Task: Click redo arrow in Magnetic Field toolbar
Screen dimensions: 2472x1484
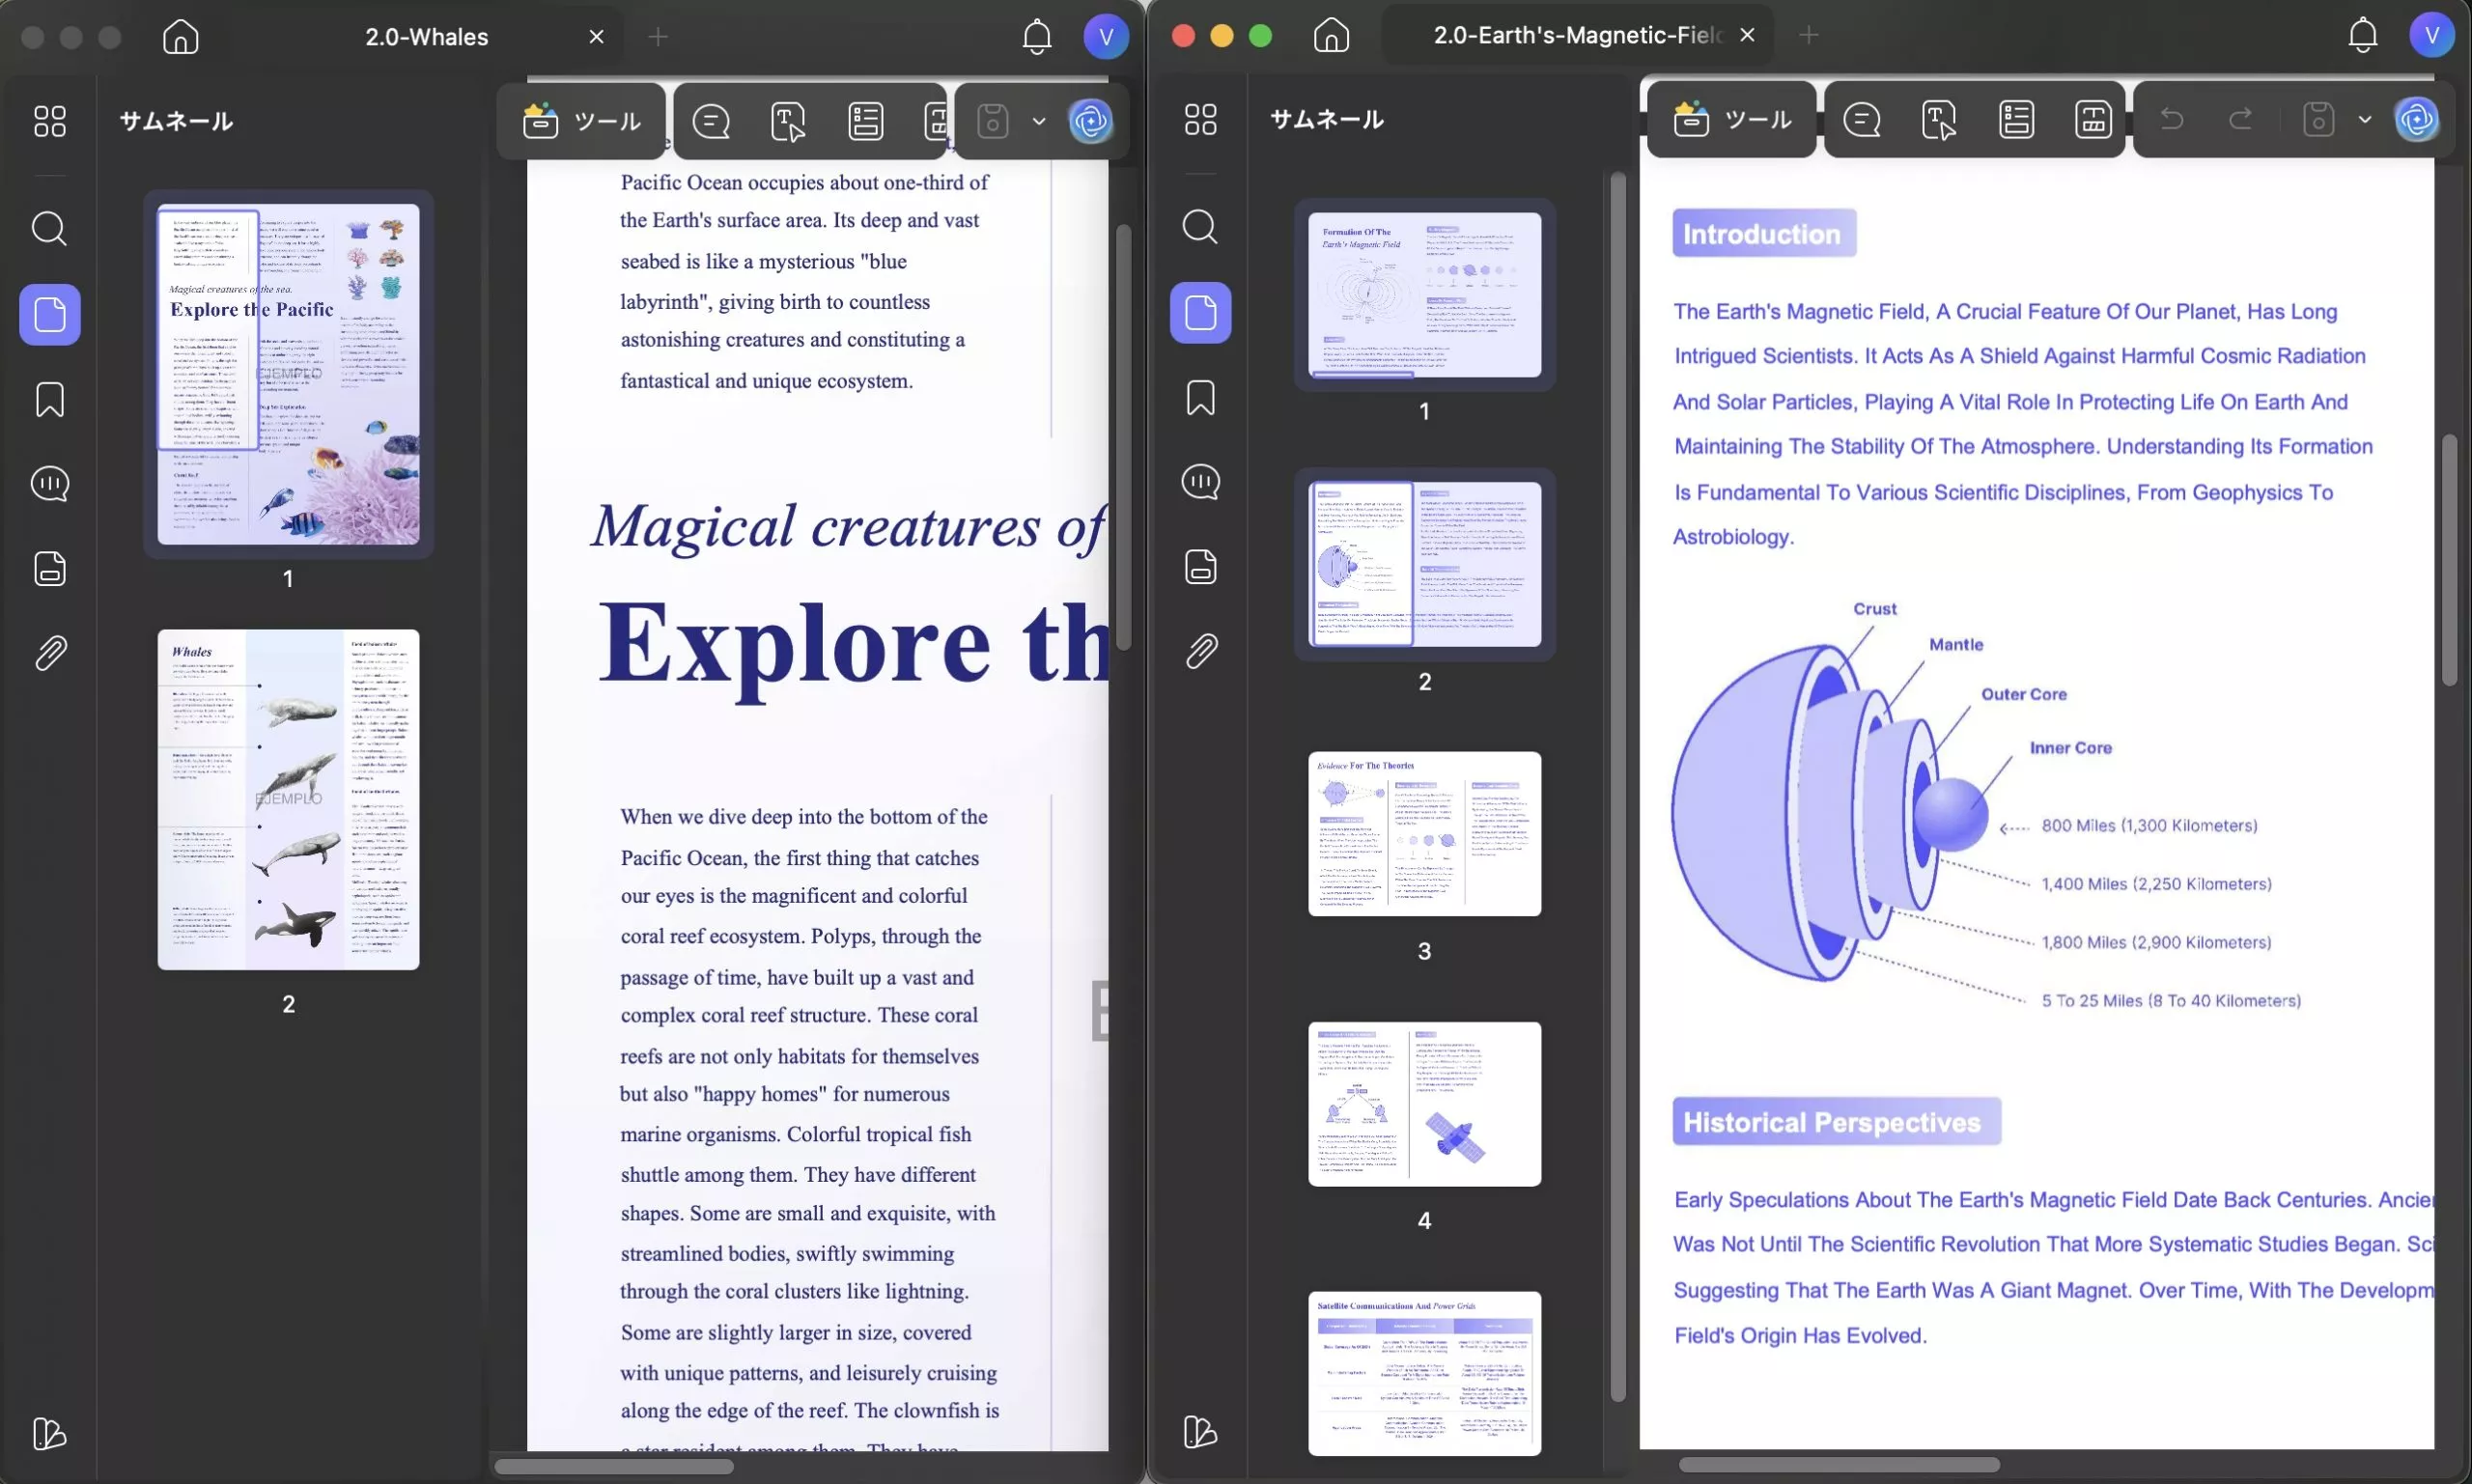Action: coord(2240,119)
